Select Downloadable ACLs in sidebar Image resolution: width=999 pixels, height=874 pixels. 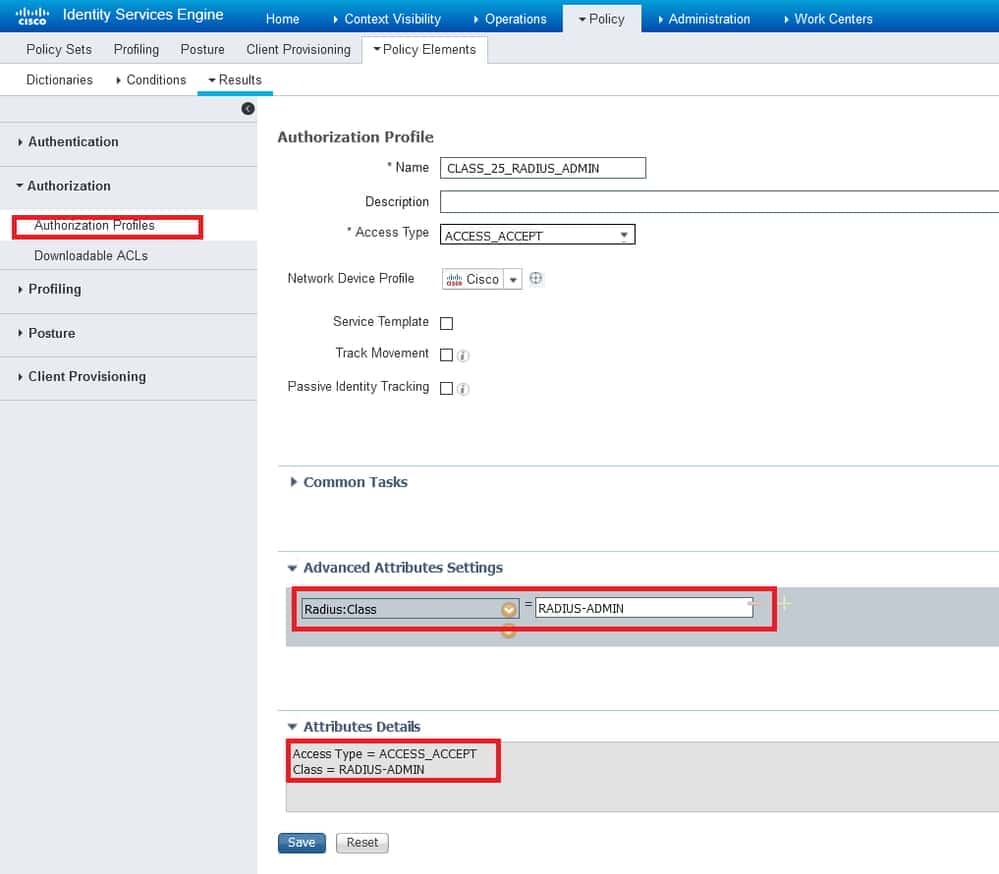click(91, 255)
